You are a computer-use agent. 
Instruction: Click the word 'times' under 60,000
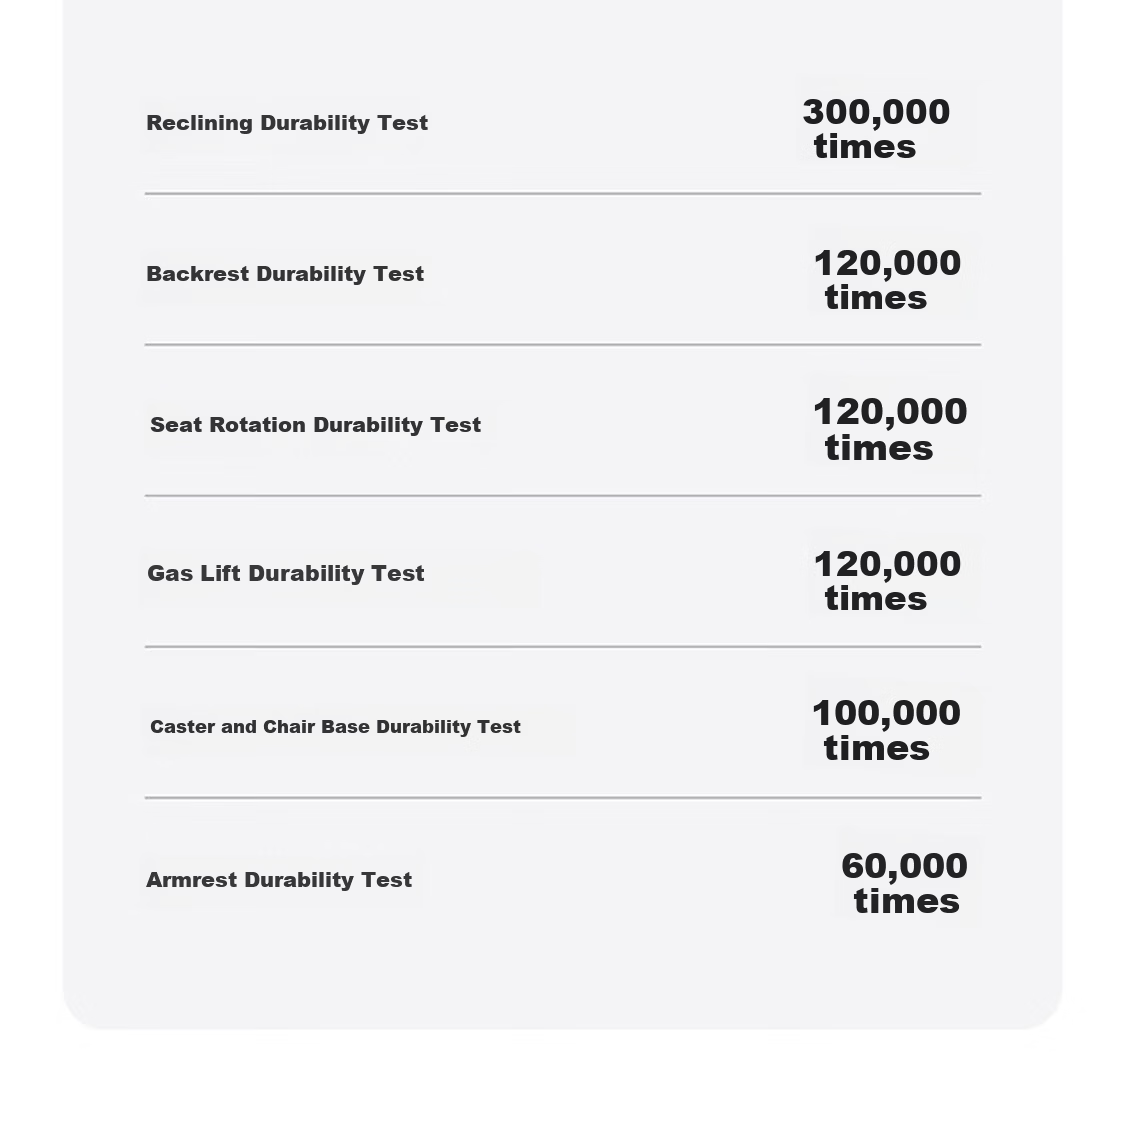pos(906,902)
